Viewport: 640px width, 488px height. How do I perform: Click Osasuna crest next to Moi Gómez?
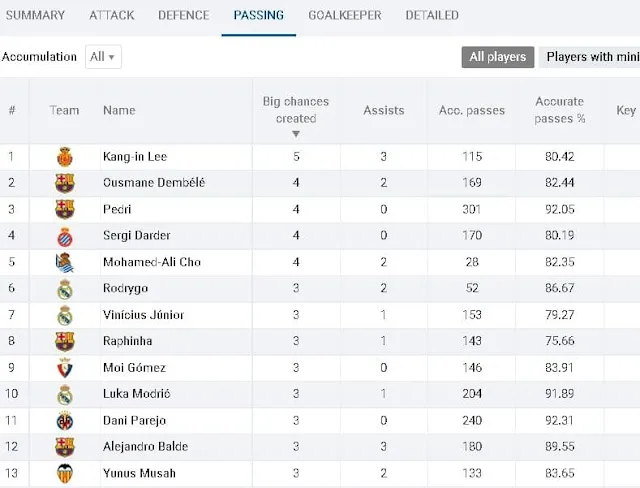65,368
